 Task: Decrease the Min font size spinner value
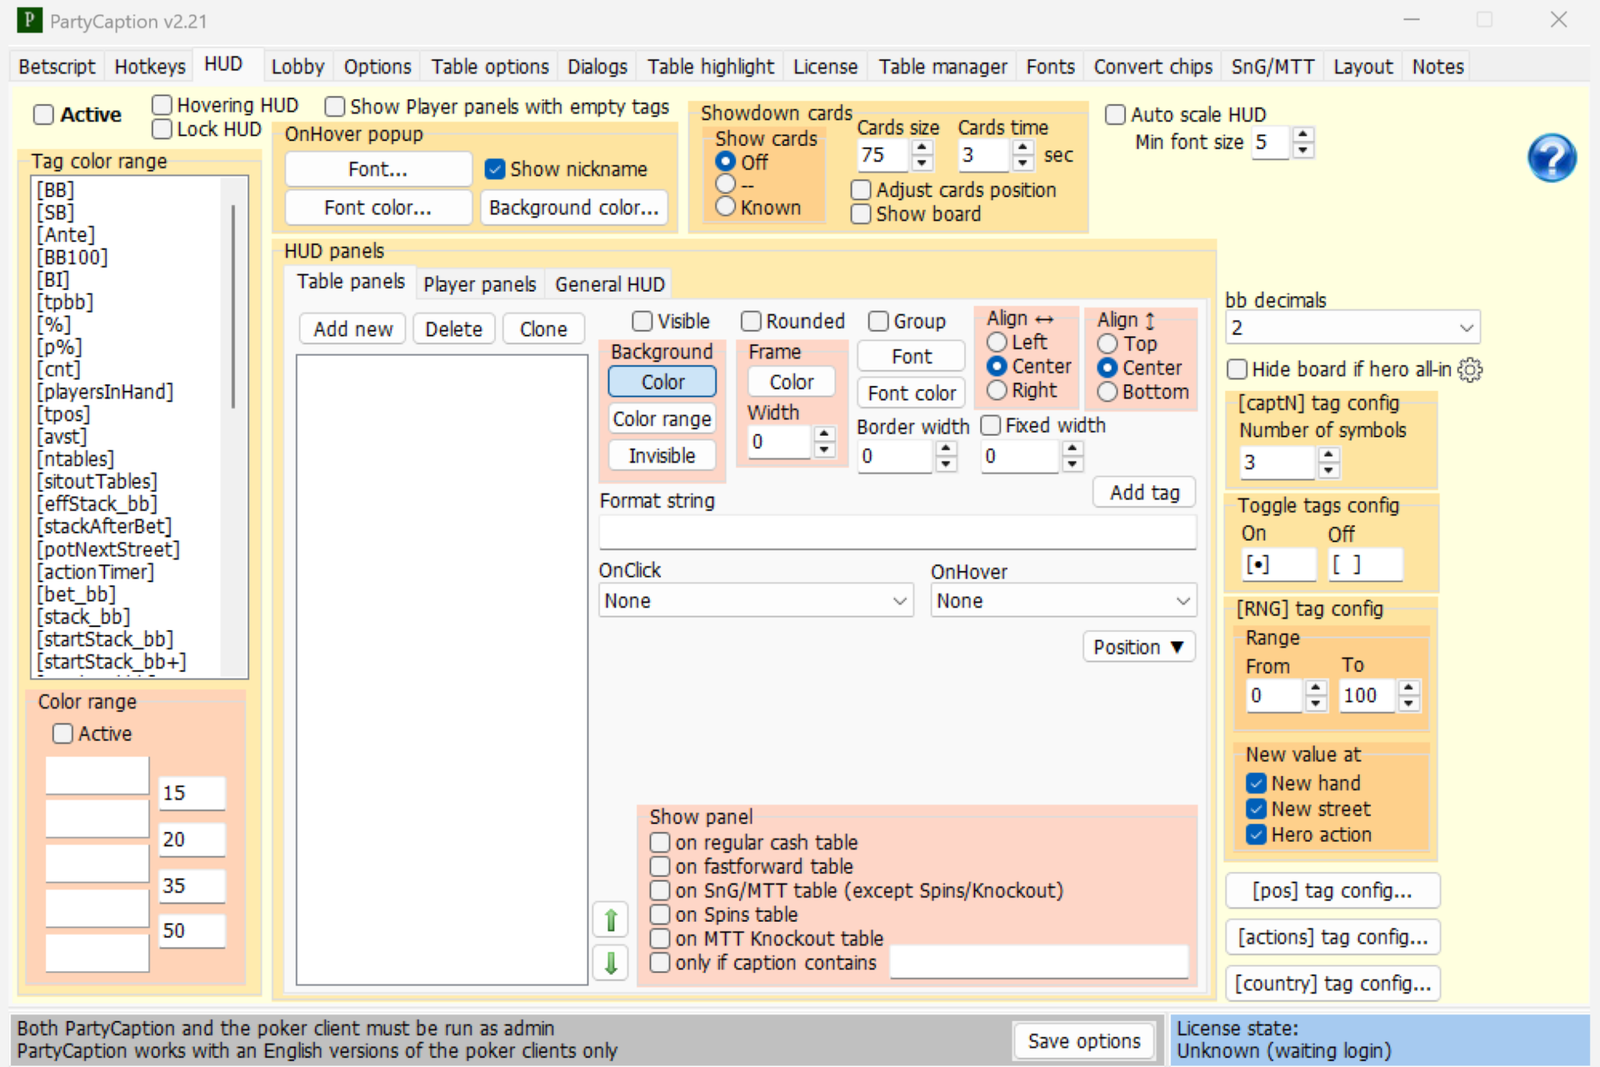pos(1302,151)
